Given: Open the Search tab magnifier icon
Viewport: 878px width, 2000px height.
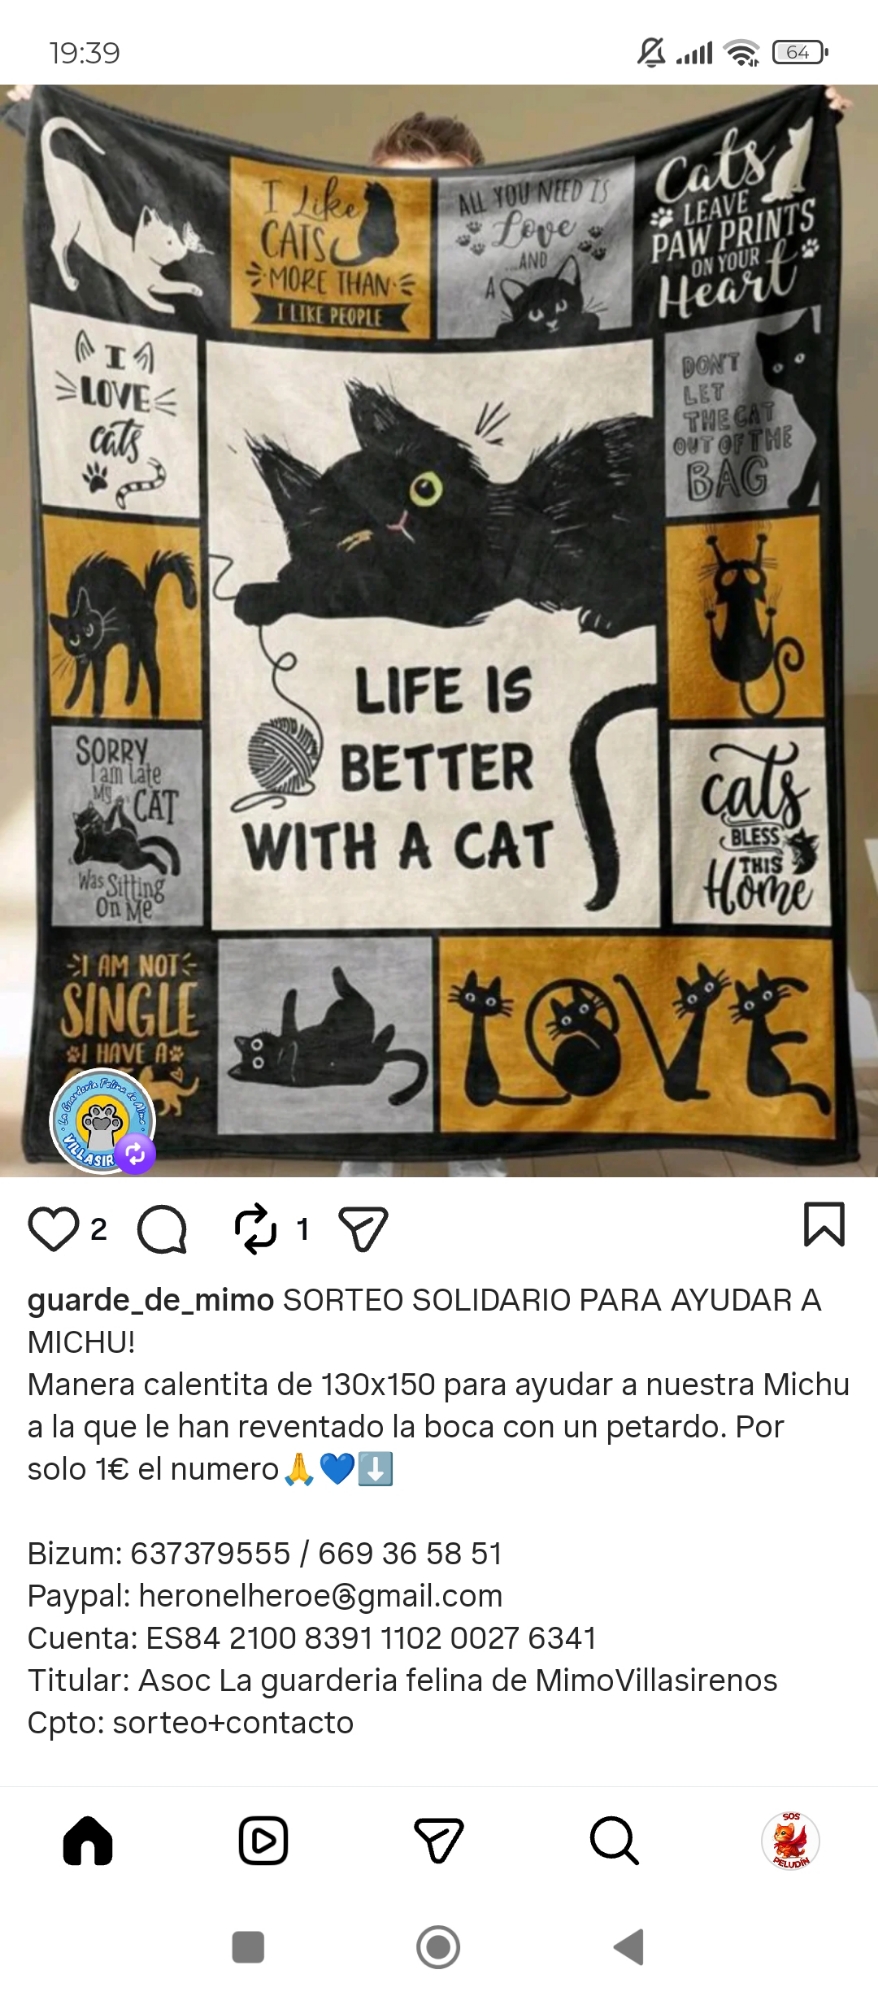Looking at the screenshot, I should pos(614,1841).
